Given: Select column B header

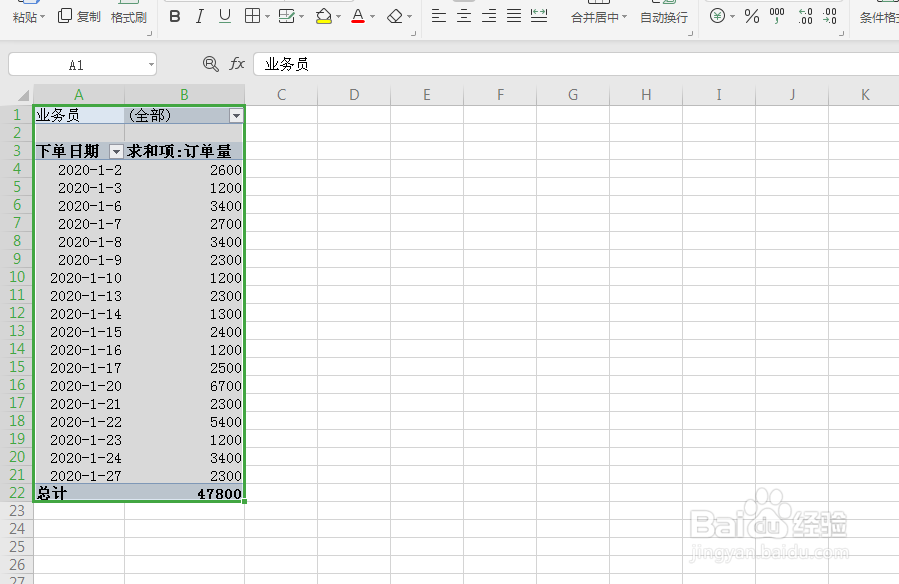Looking at the screenshot, I should pyautogui.click(x=185, y=95).
